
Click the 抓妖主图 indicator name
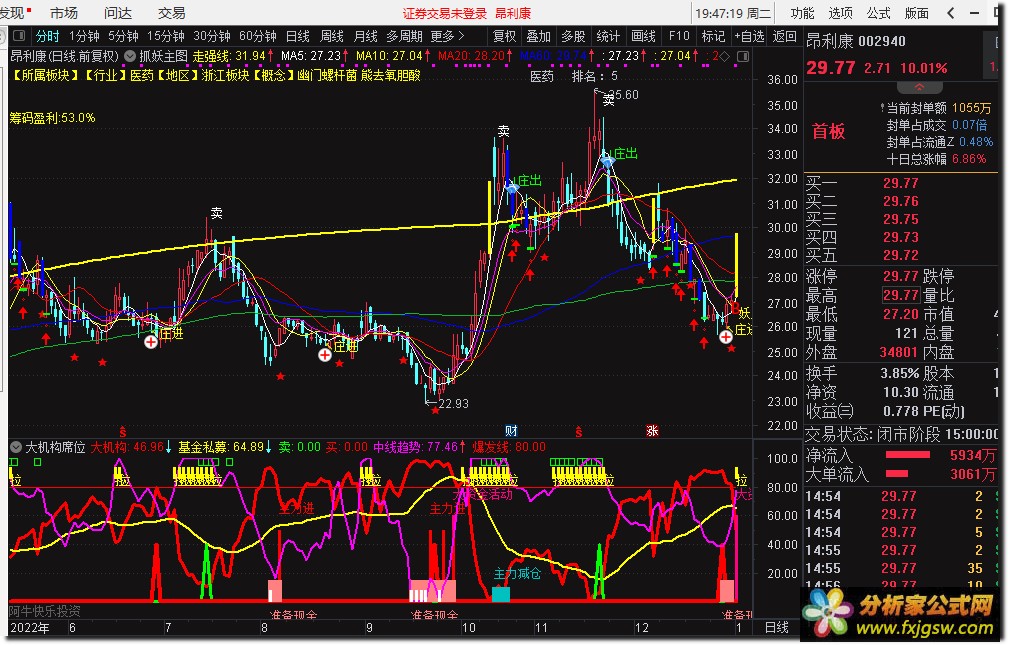[164, 56]
